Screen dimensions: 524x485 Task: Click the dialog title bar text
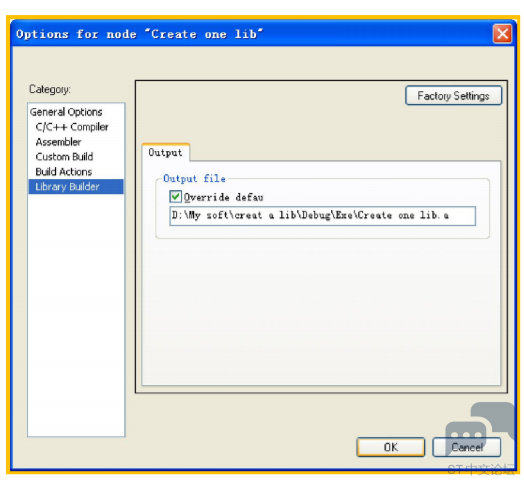pyautogui.click(x=140, y=34)
